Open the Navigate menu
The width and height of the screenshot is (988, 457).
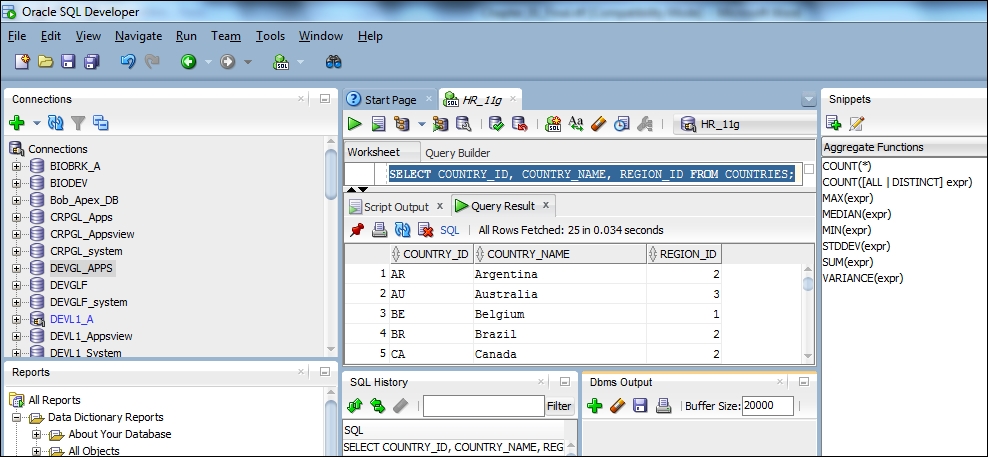tap(139, 36)
